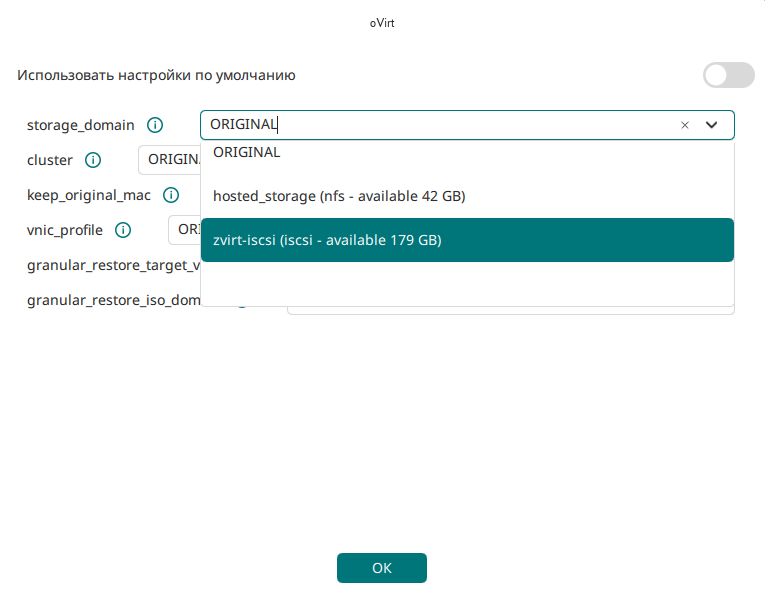Show info for keep_original_mac

pyautogui.click(x=171, y=195)
